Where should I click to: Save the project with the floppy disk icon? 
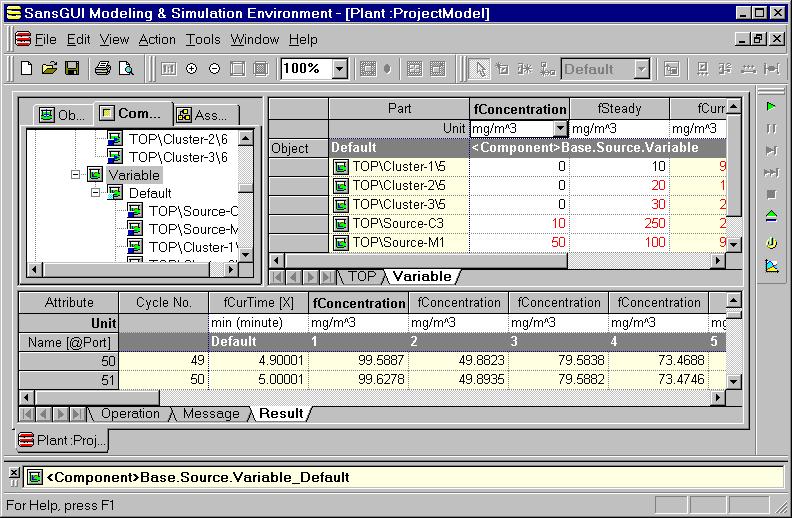72,69
